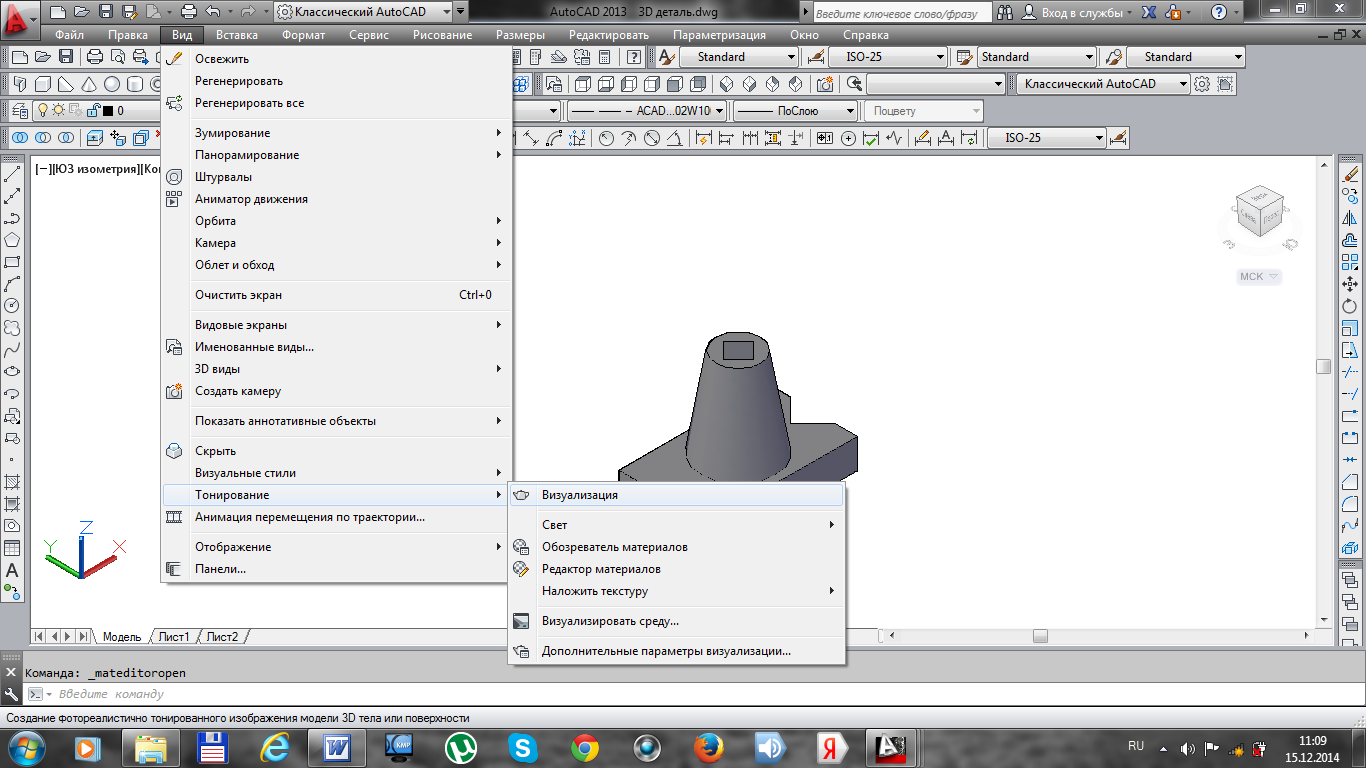The width and height of the screenshot is (1366, 768).
Task: Expand the Визуальные стили submenu
Action: pos(337,473)
